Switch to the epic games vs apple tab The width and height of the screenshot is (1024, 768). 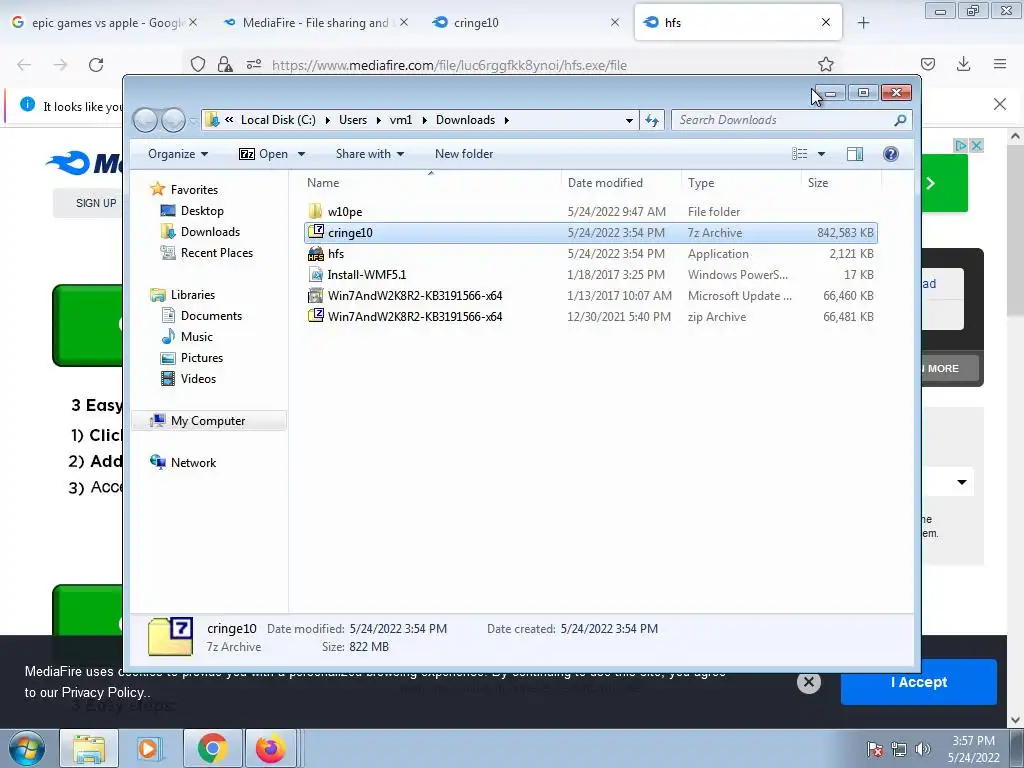105,23
